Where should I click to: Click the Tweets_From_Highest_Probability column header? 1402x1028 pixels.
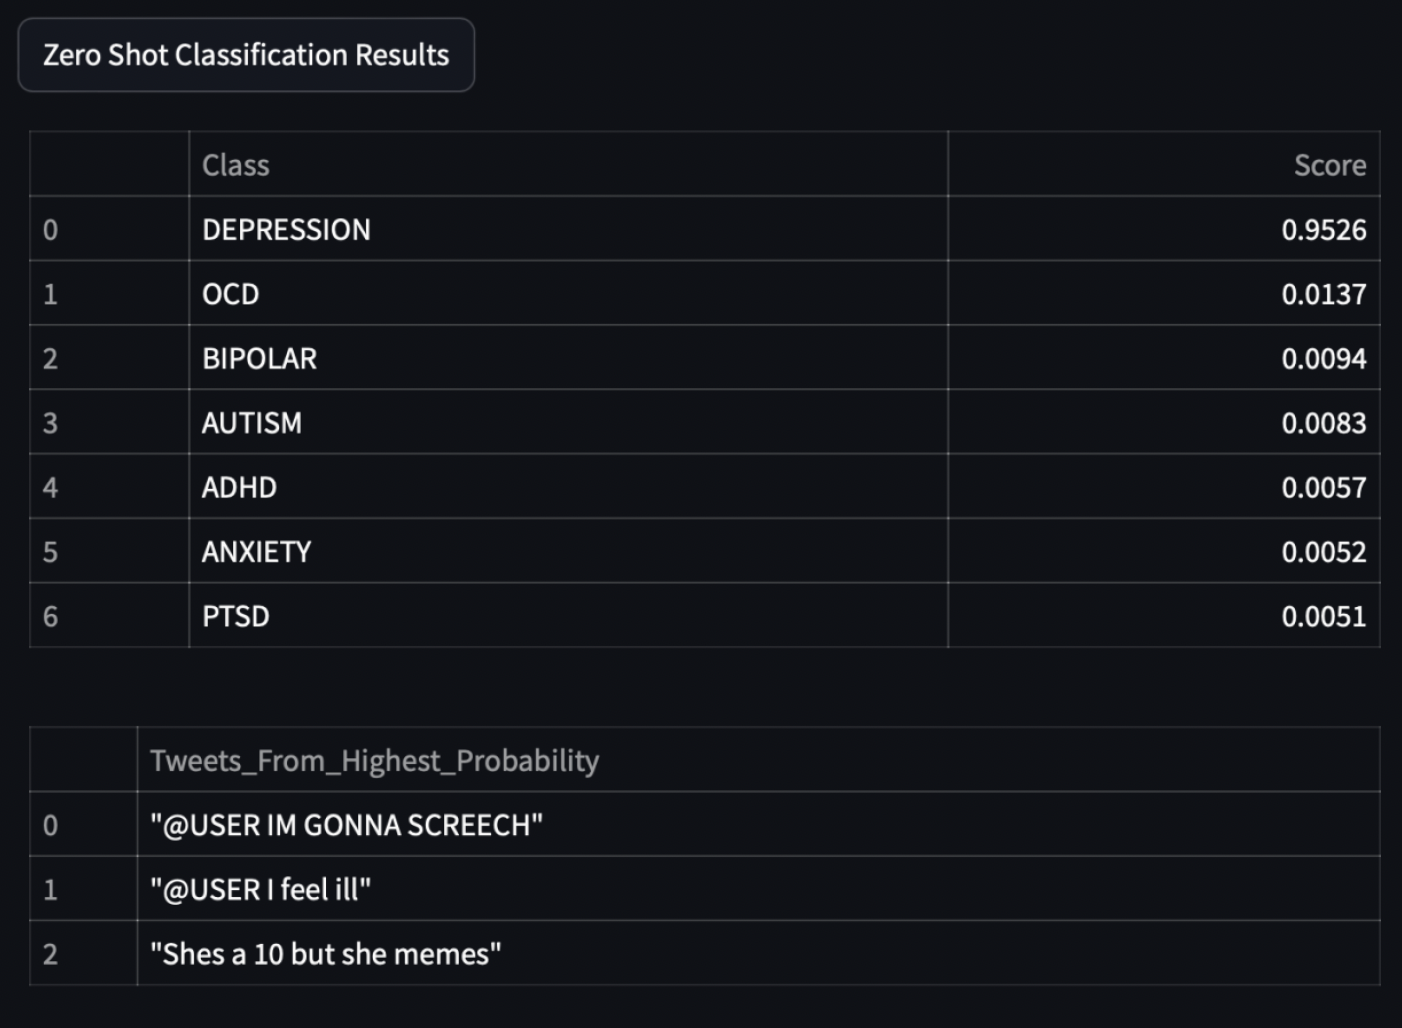[375, 761]
